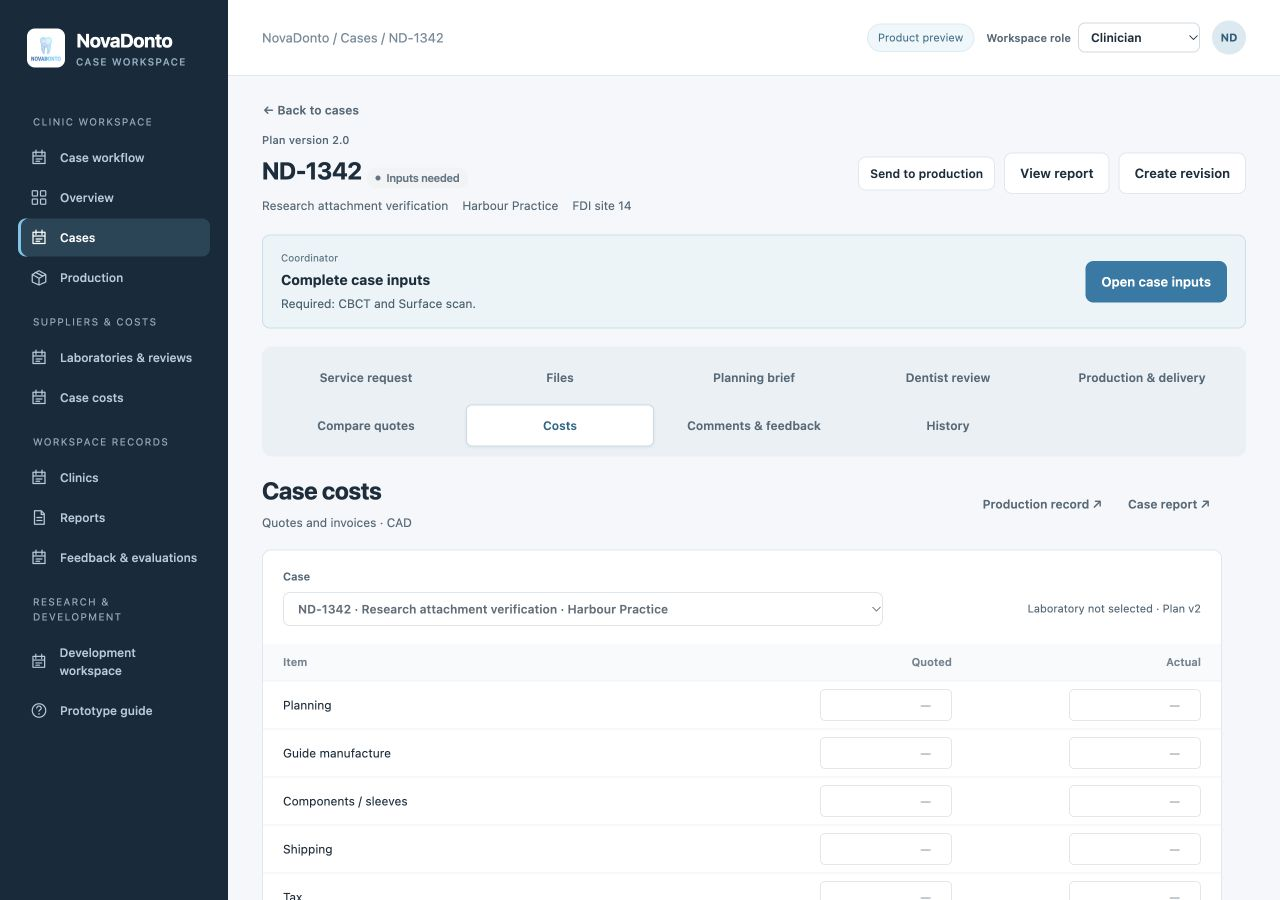Viewport: 1280px width, 900px height.
Task: Go back via Back to cases link
Action: pyautogui.click(x=311, y=110)
